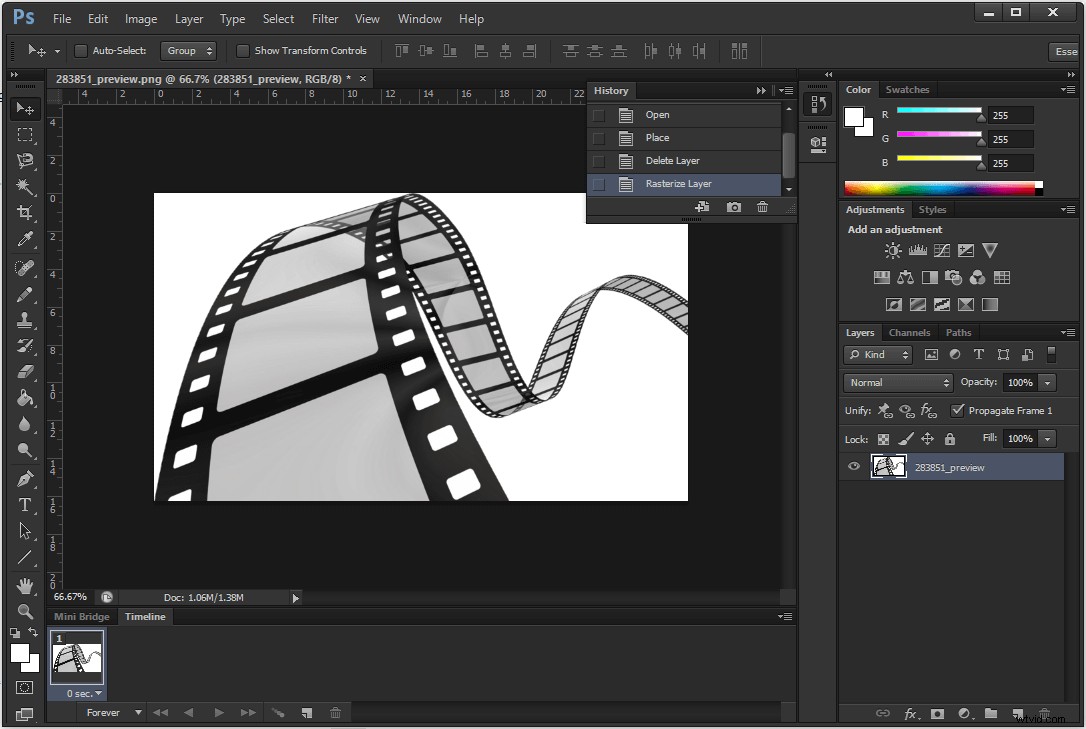This screenshot has height=729, width=1086.
Task: Switch to Mini Bridge panel
Action: pos(81,616)
